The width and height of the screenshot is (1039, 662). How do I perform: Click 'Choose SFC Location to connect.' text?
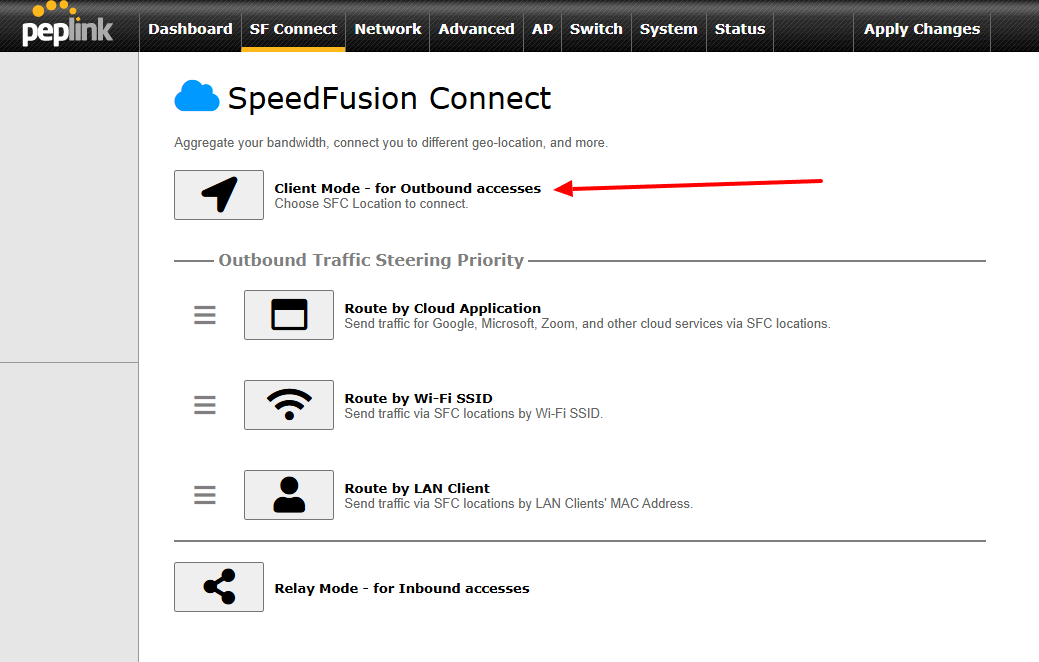click(x=371, y=204)
